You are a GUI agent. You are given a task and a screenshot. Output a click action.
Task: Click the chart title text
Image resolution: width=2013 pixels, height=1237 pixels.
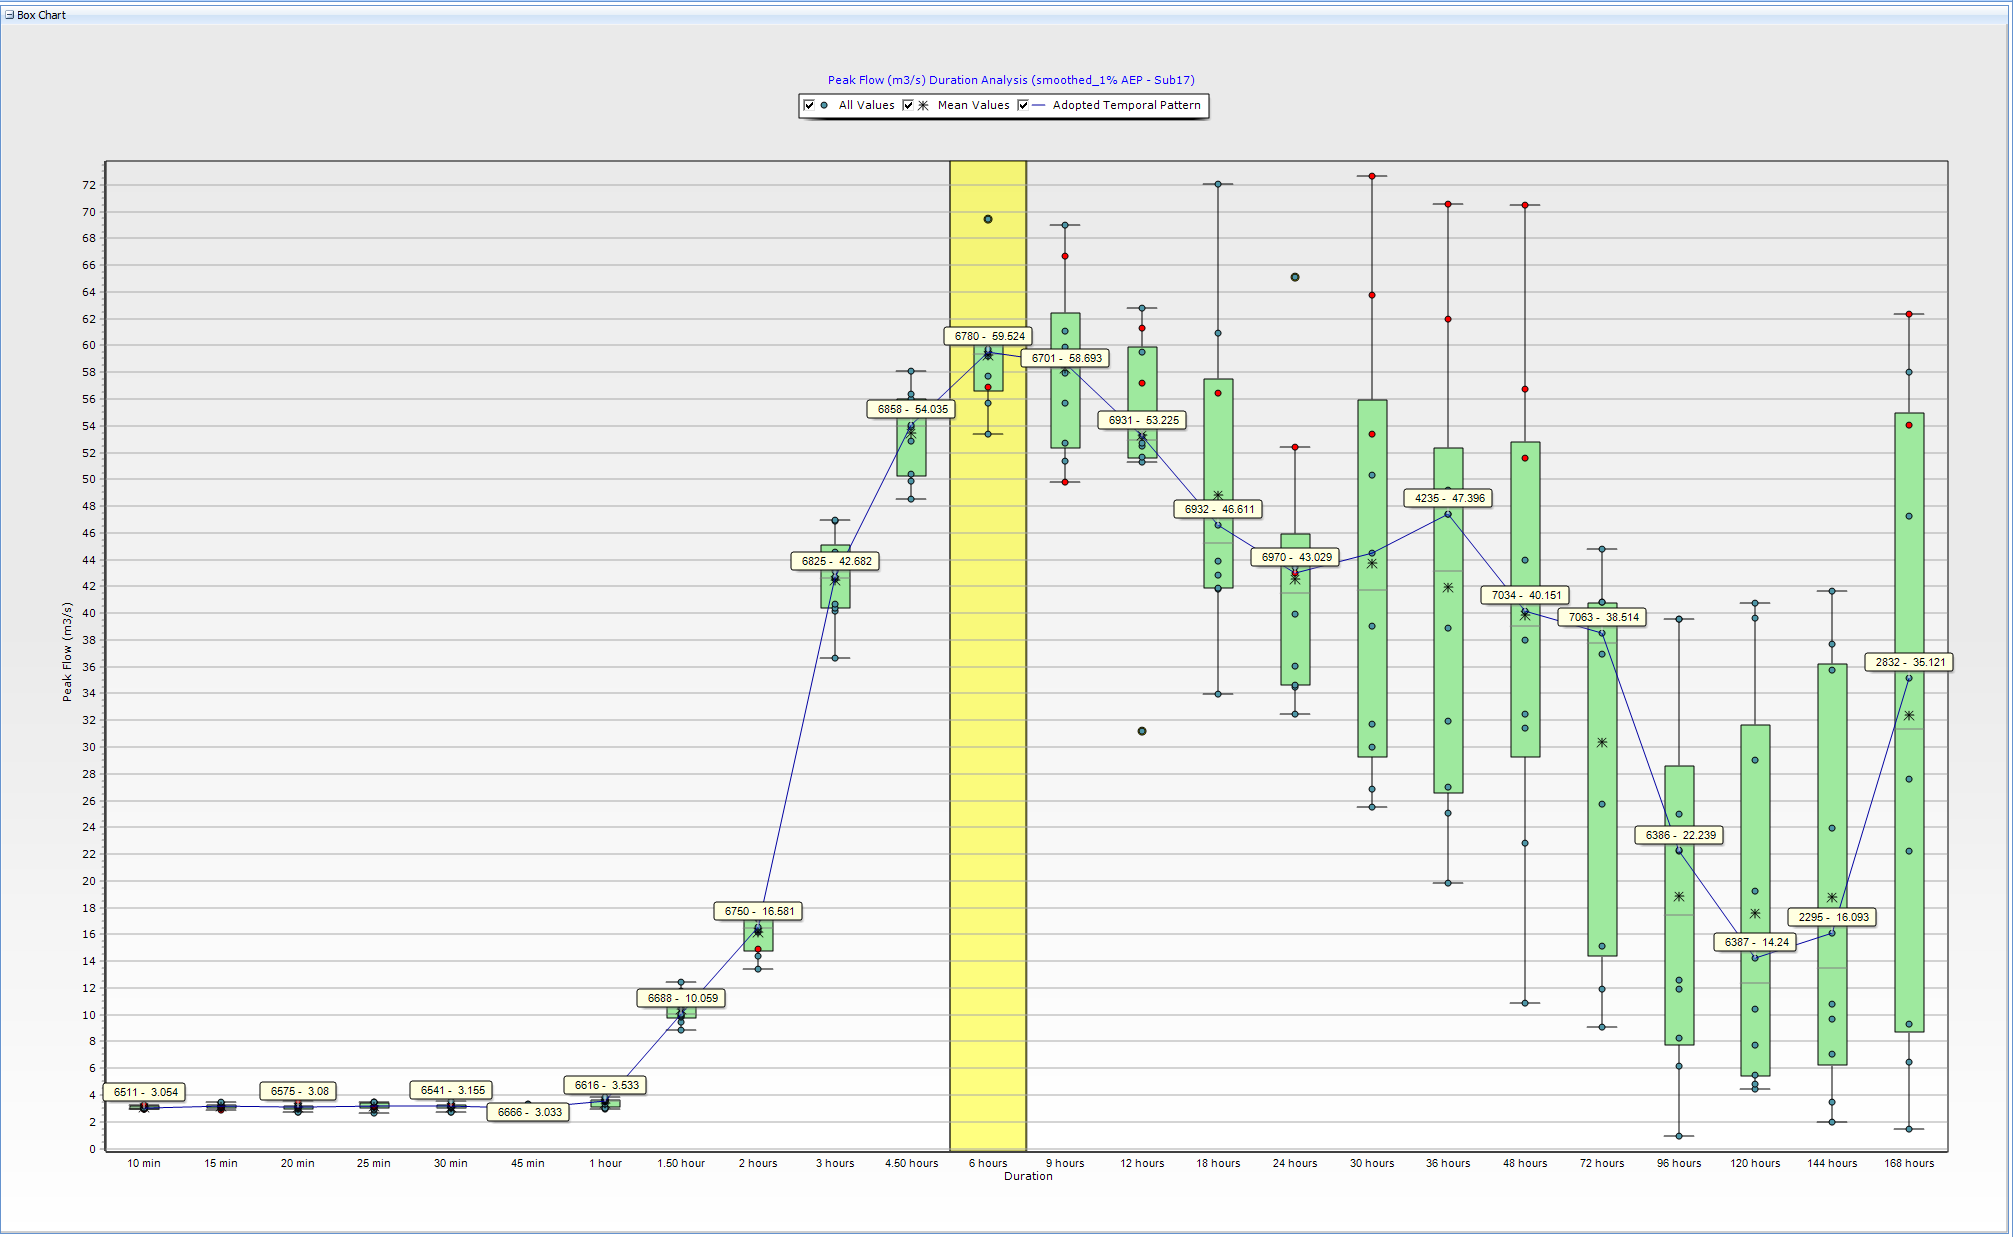[1010, 80]
